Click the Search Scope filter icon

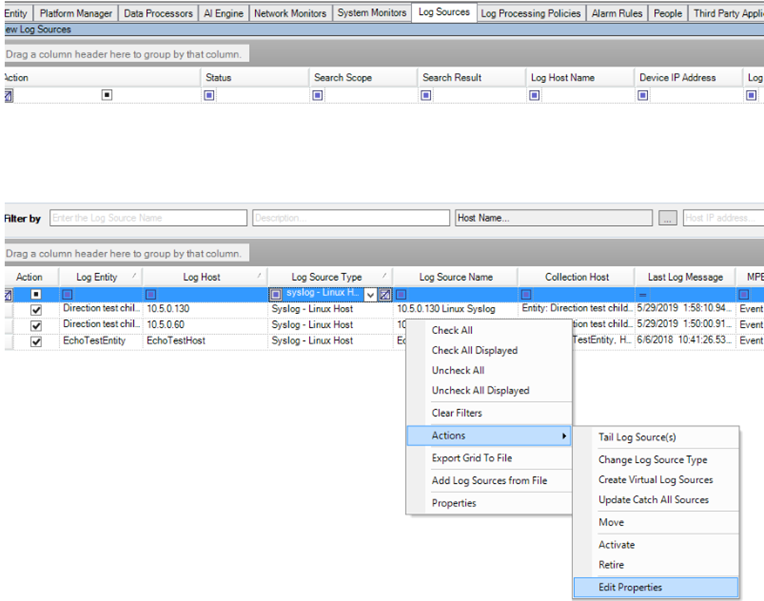coord(318,96)
